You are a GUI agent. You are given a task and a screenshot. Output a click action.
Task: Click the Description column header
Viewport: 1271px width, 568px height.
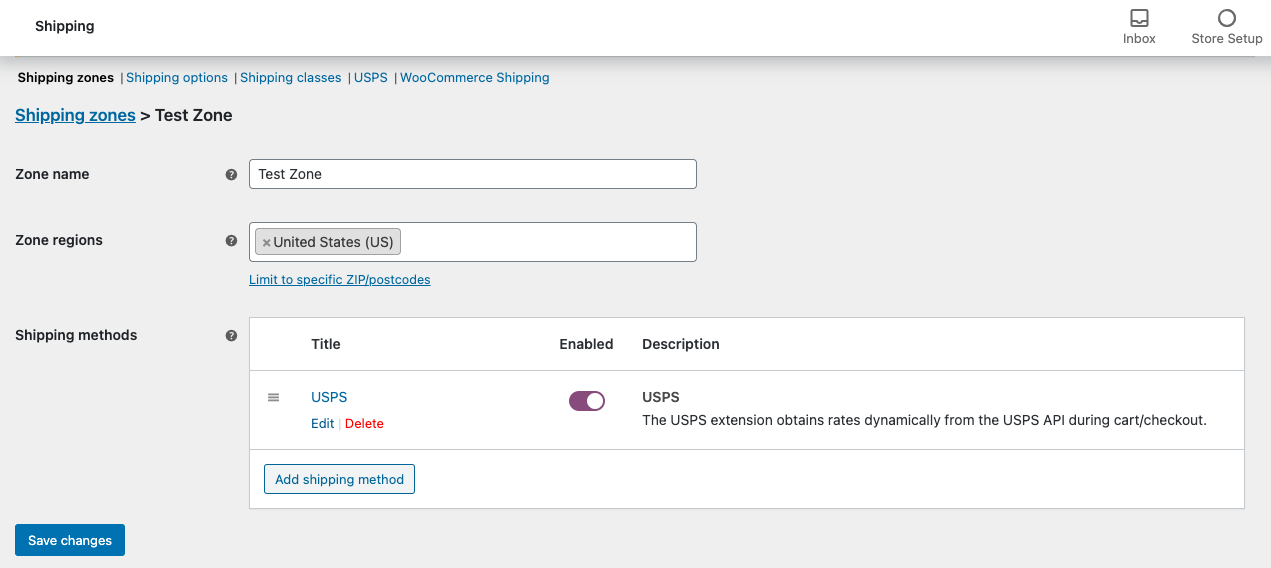(x=681, y=344)
